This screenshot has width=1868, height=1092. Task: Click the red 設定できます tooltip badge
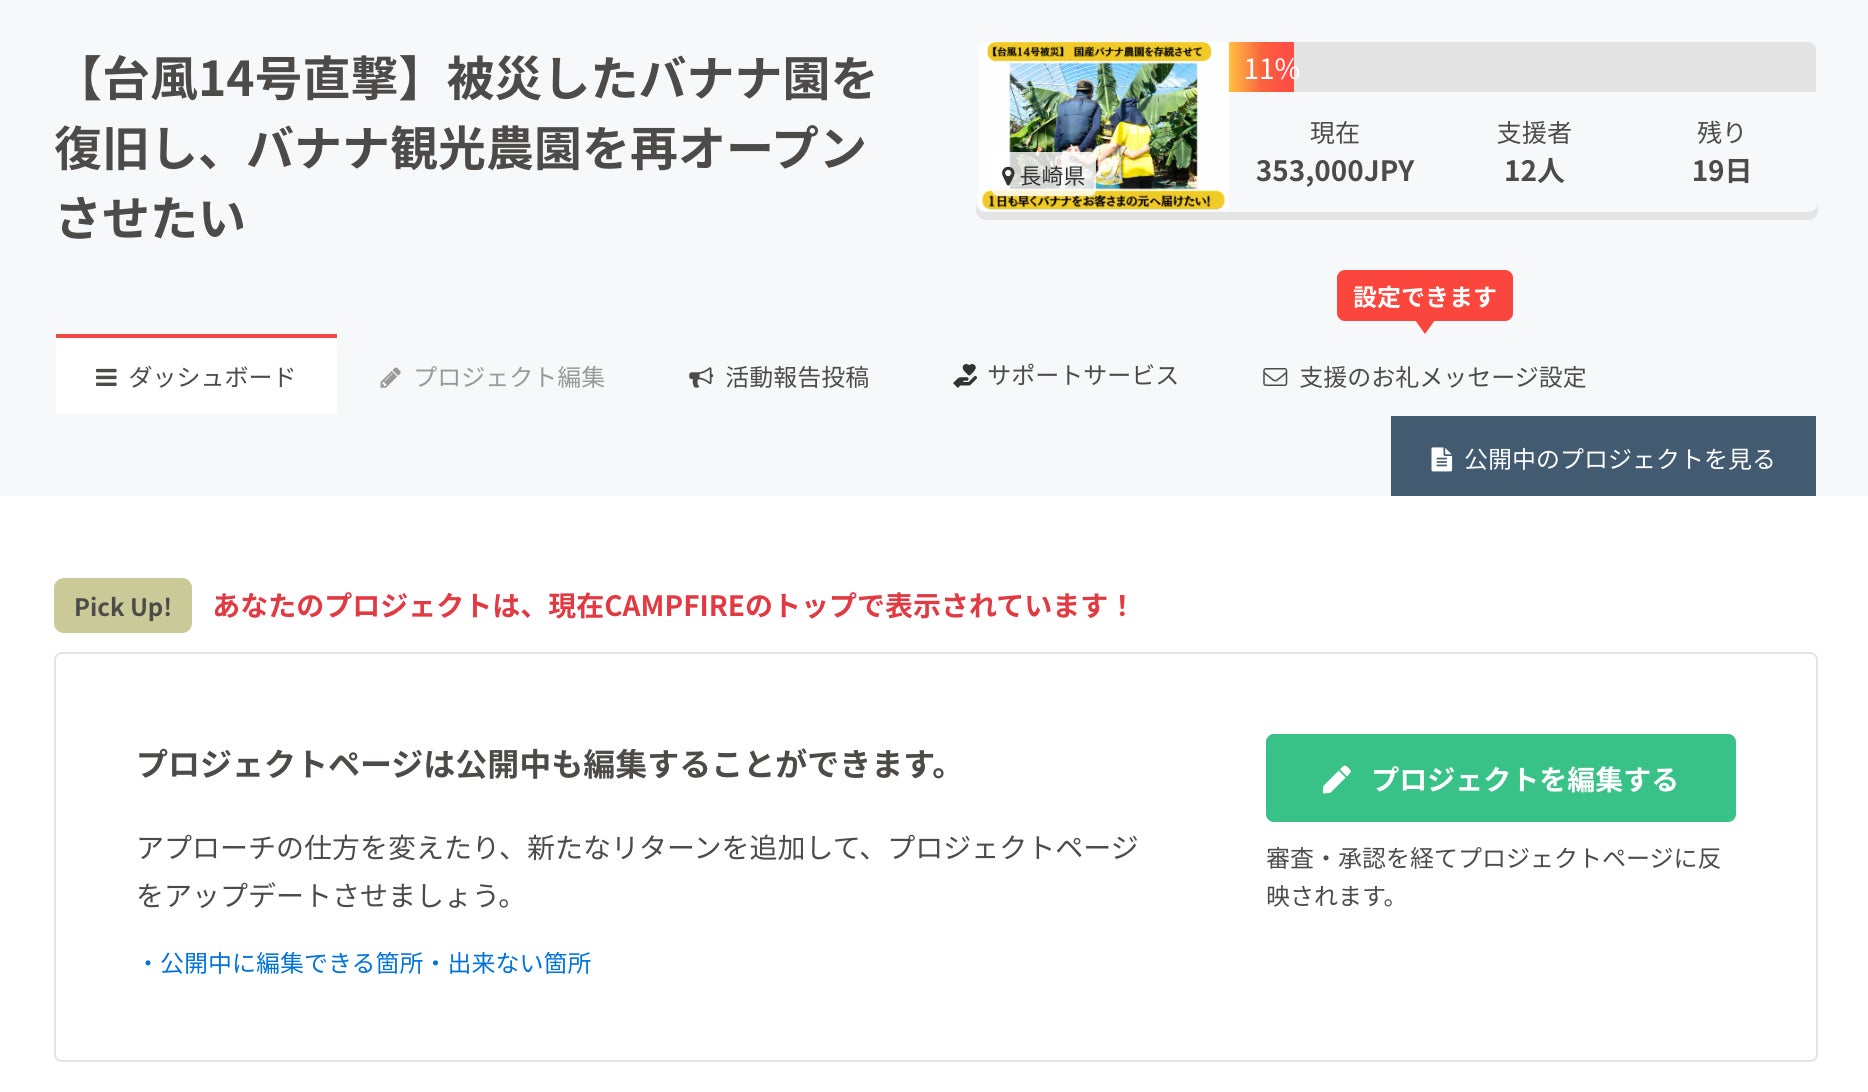(1424, 297)
